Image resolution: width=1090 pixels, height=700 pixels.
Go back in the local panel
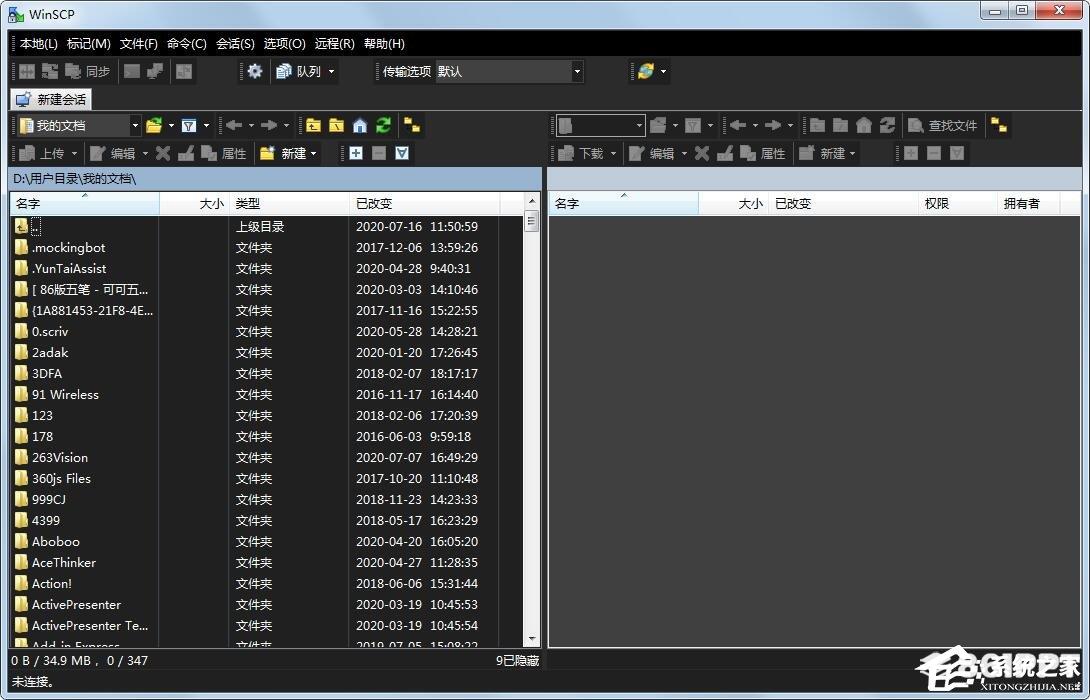tap(234, 125)
